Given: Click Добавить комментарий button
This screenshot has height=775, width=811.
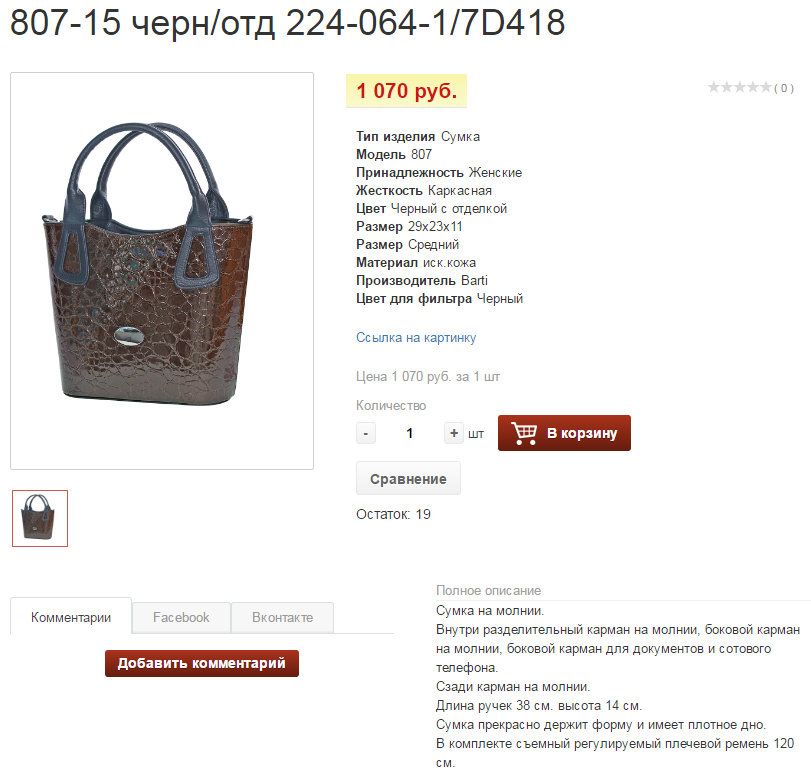Looking at the screenshot, I should coord(202,663).
